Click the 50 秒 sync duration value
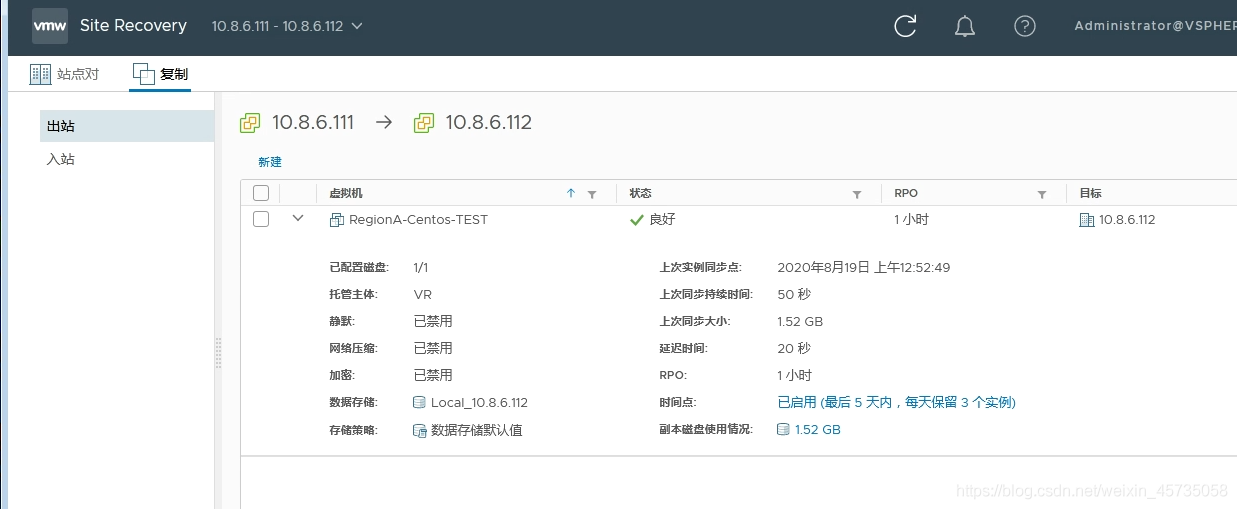This screenshot has width=1237, height=509. (x=794, y=295)
